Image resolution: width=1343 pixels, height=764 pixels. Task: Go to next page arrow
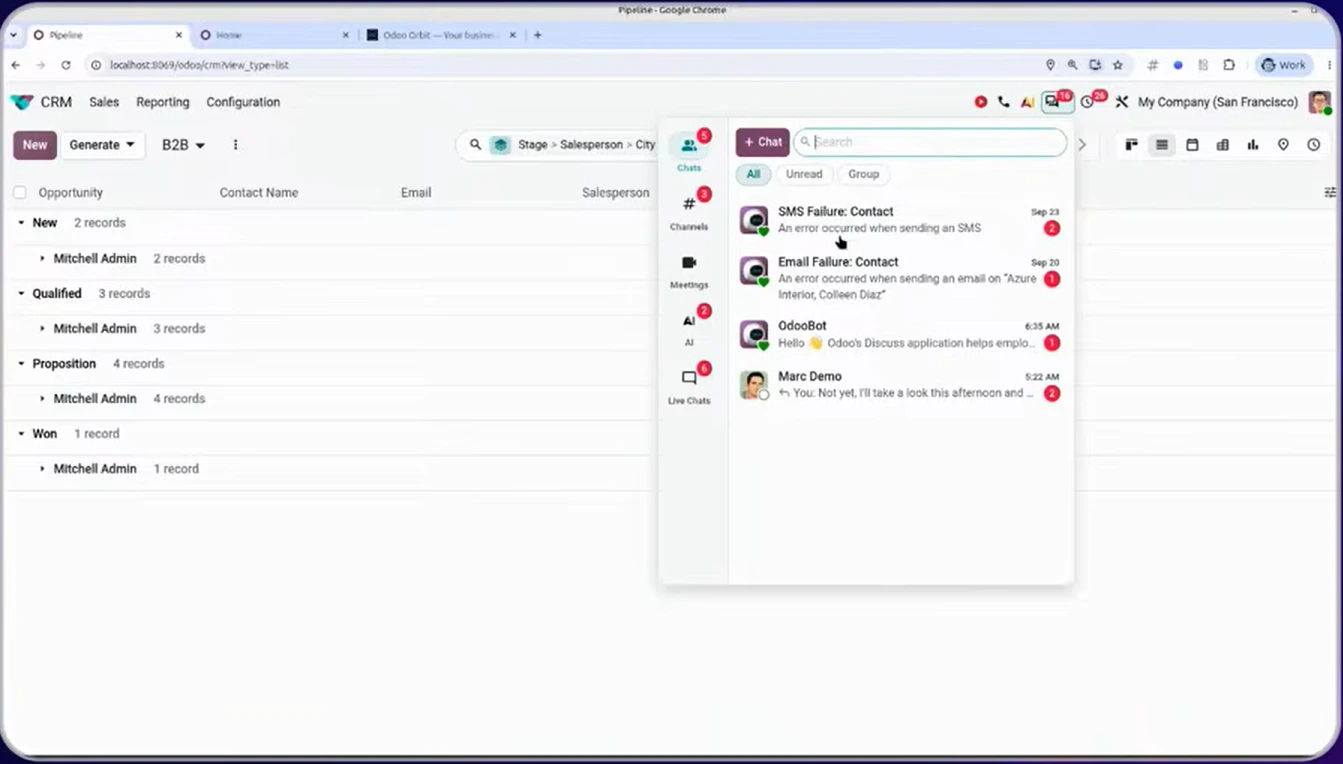click(1082, 145)
